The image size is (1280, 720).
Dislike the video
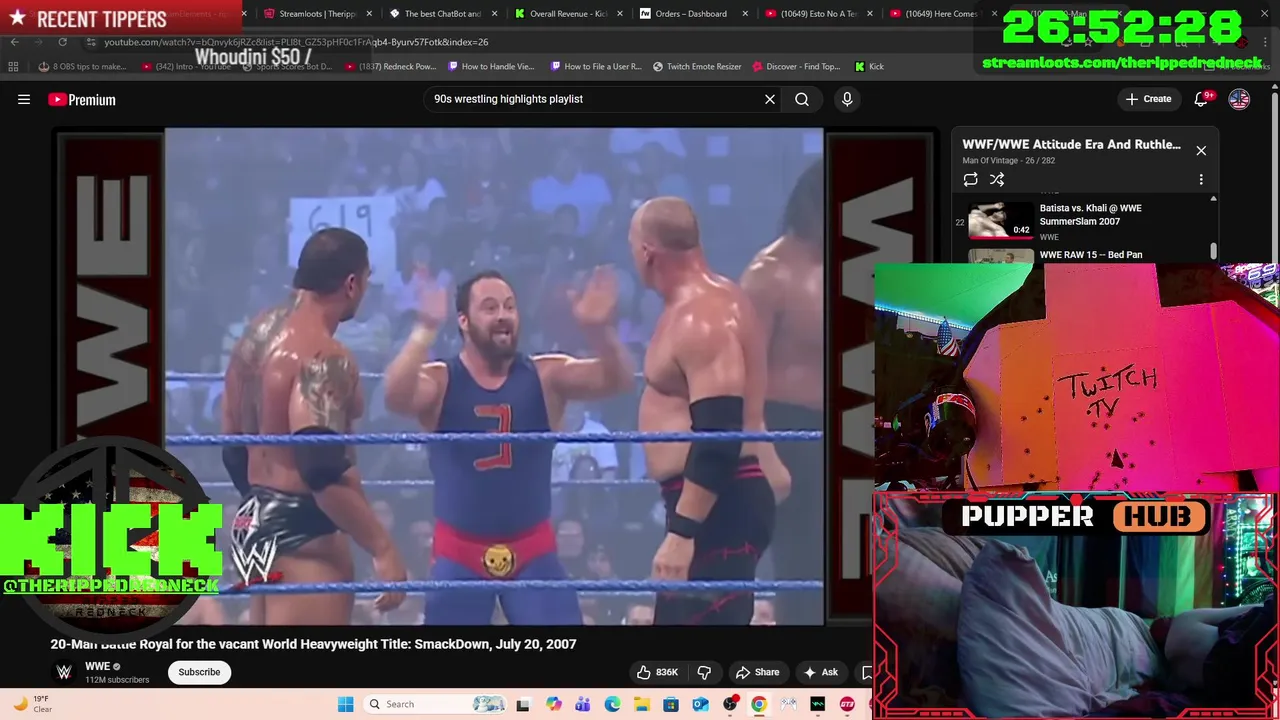click(704, 672)
